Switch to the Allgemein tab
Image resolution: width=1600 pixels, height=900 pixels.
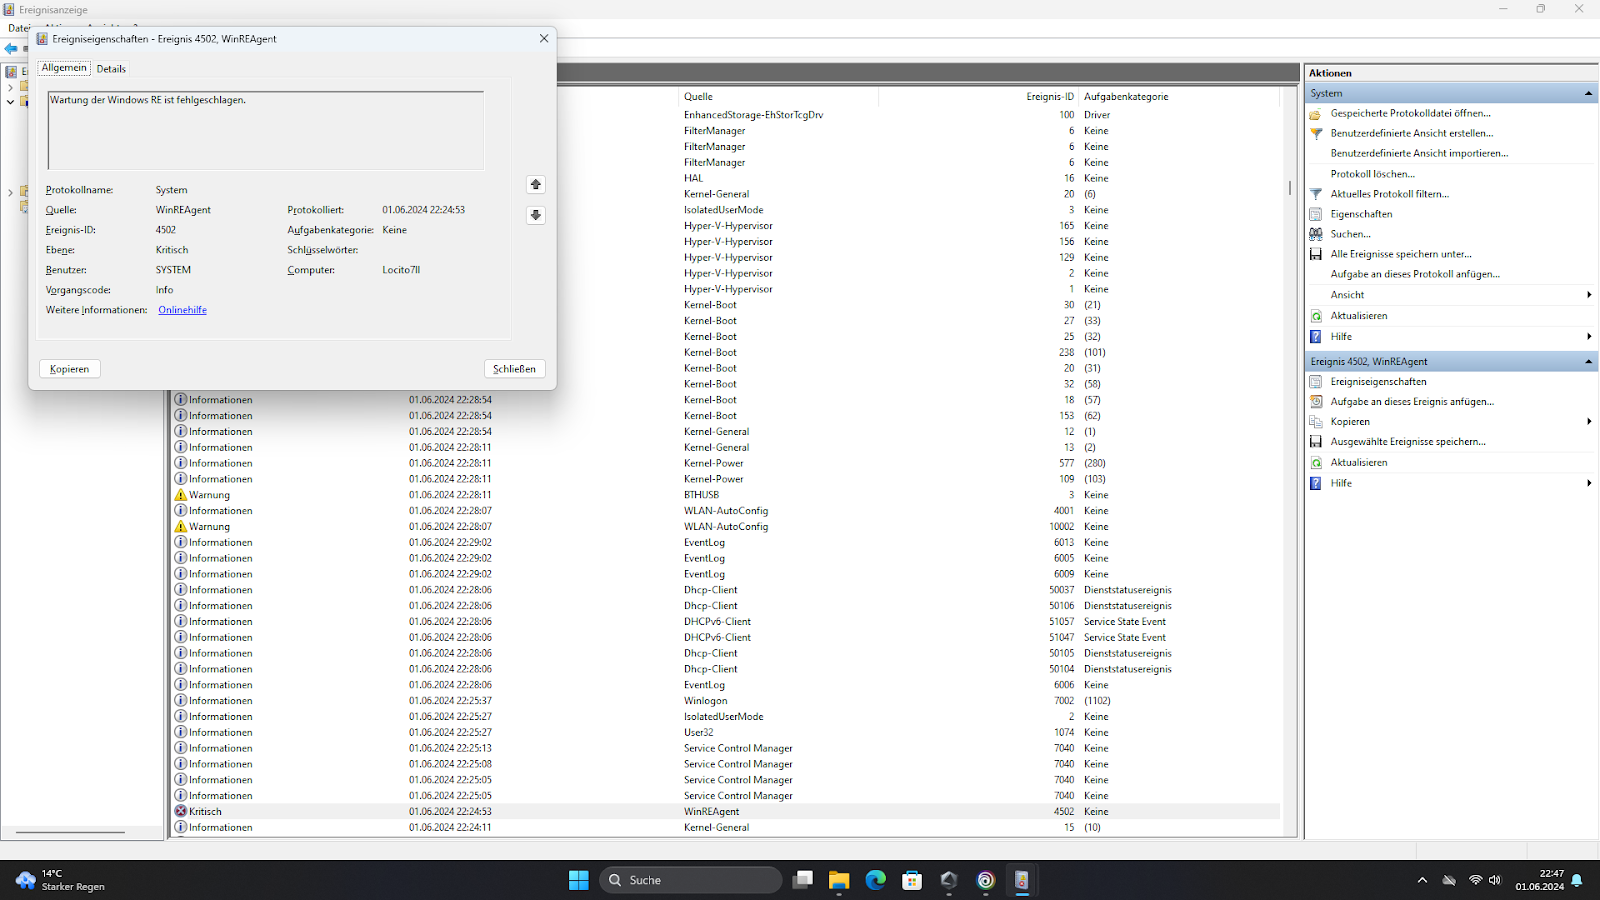point(64,68)
